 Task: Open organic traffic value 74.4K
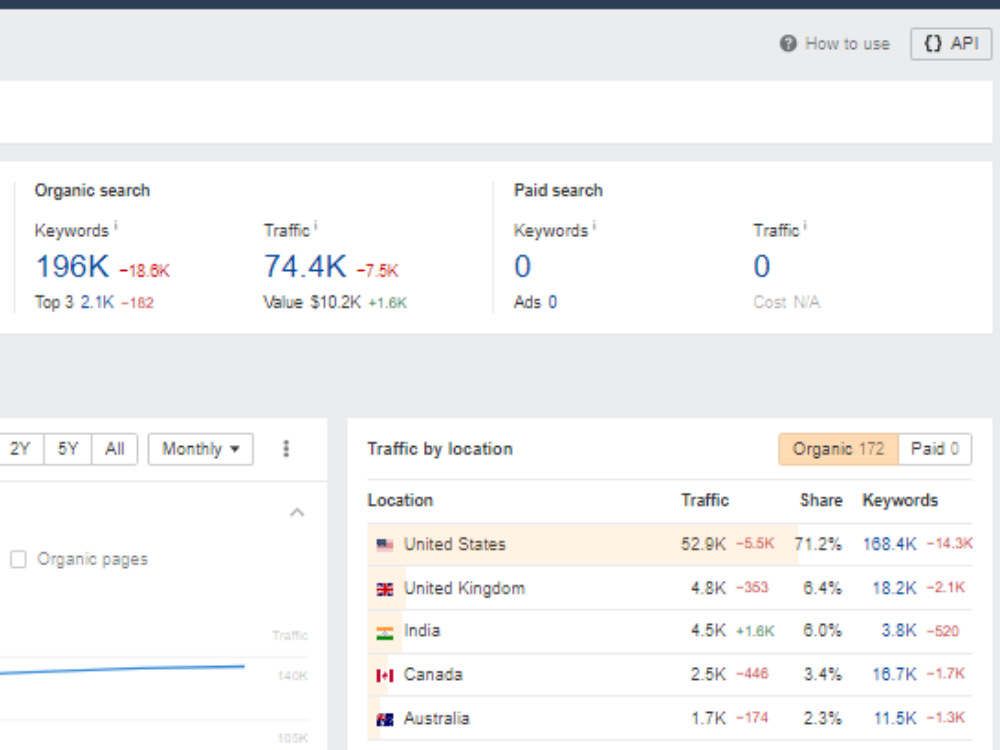pyautogui.click(x=305, y=266)
